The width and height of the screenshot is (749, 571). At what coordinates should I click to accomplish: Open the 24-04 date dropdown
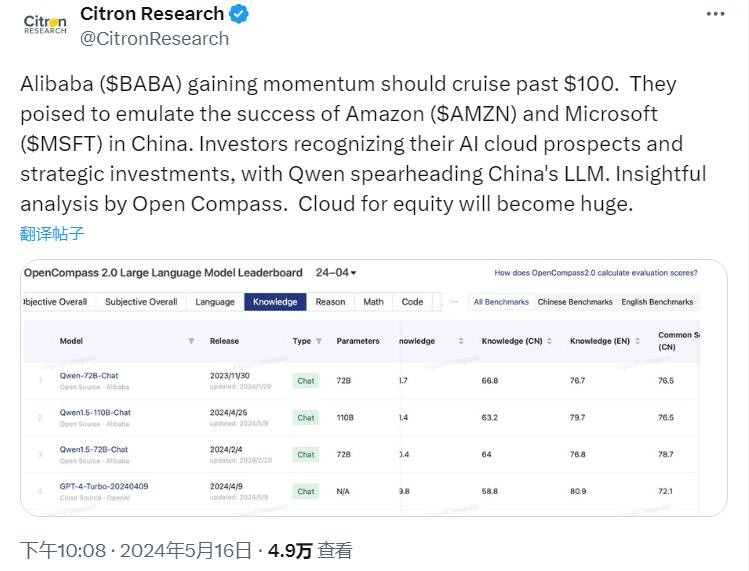[336, 273]
